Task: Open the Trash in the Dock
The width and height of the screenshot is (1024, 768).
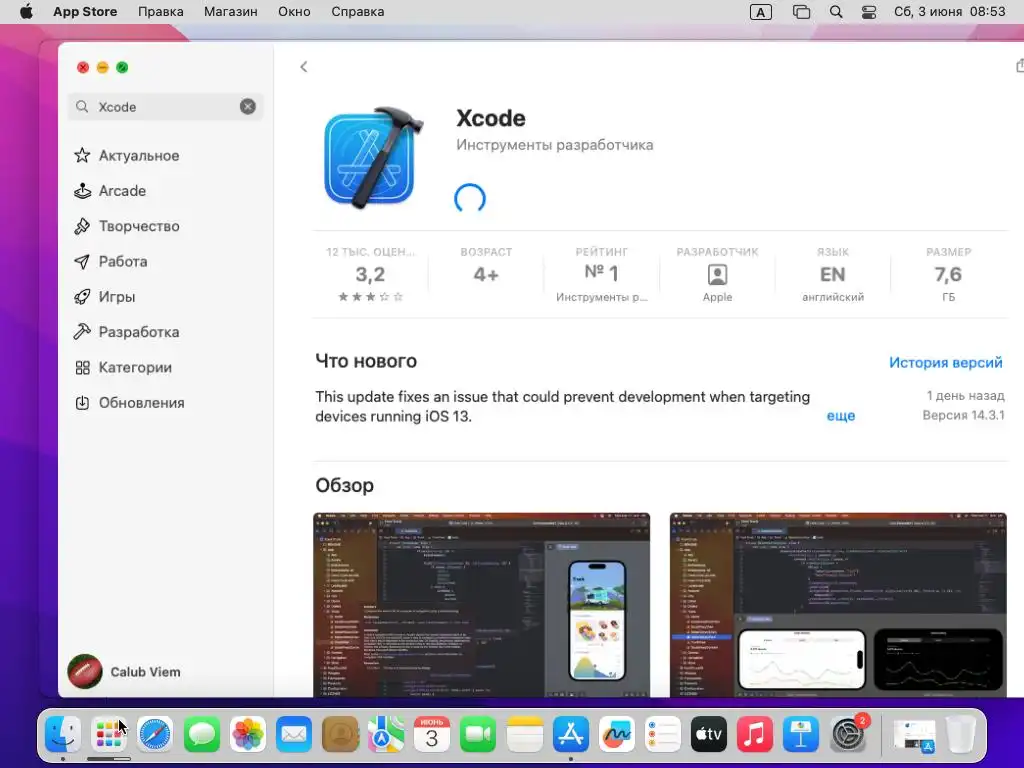Action: 960,734
